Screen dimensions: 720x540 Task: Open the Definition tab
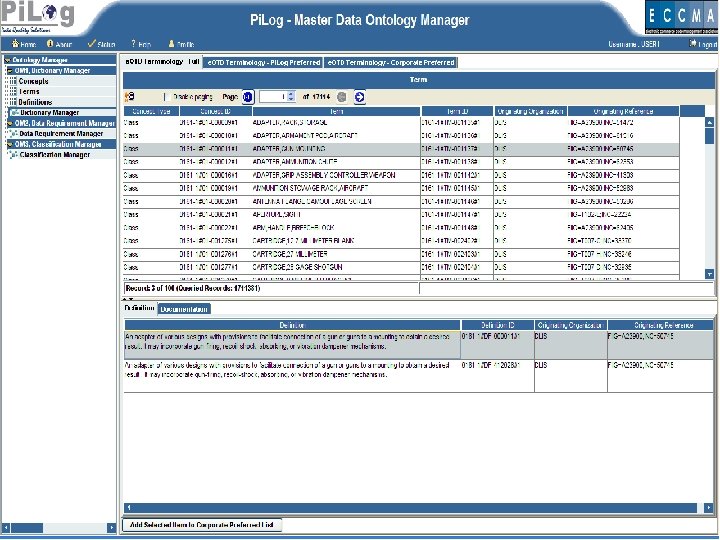tap(140, 308)
